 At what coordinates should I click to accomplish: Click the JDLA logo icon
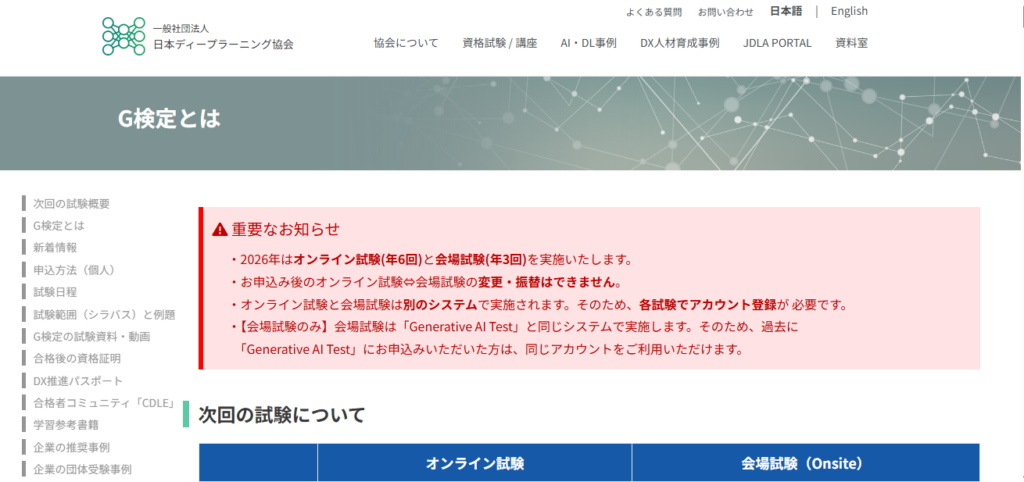[x=123, y=36]
